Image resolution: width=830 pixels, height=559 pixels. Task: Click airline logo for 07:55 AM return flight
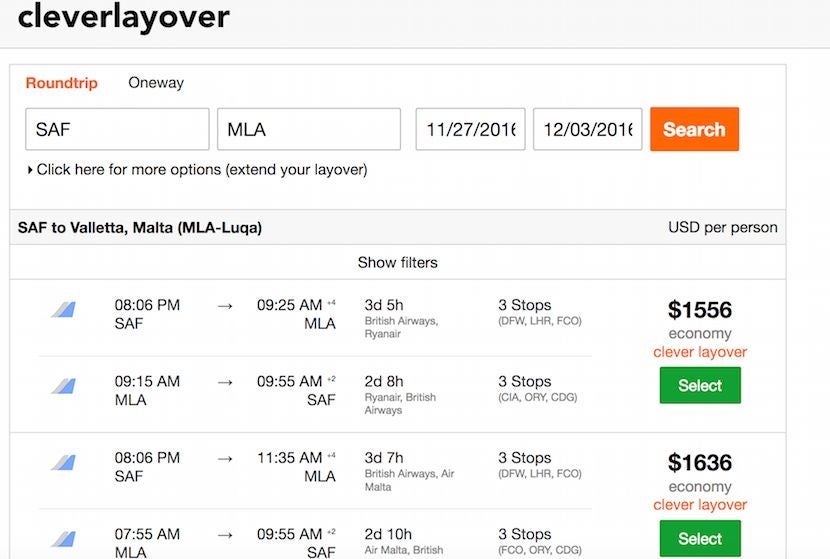[x=64, y=539]
